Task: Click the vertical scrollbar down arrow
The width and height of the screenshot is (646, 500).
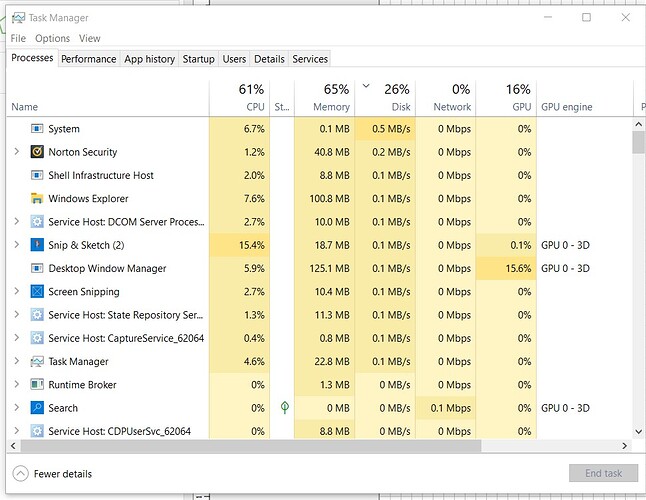Action: pyautogui.click(x=639, y=432)
